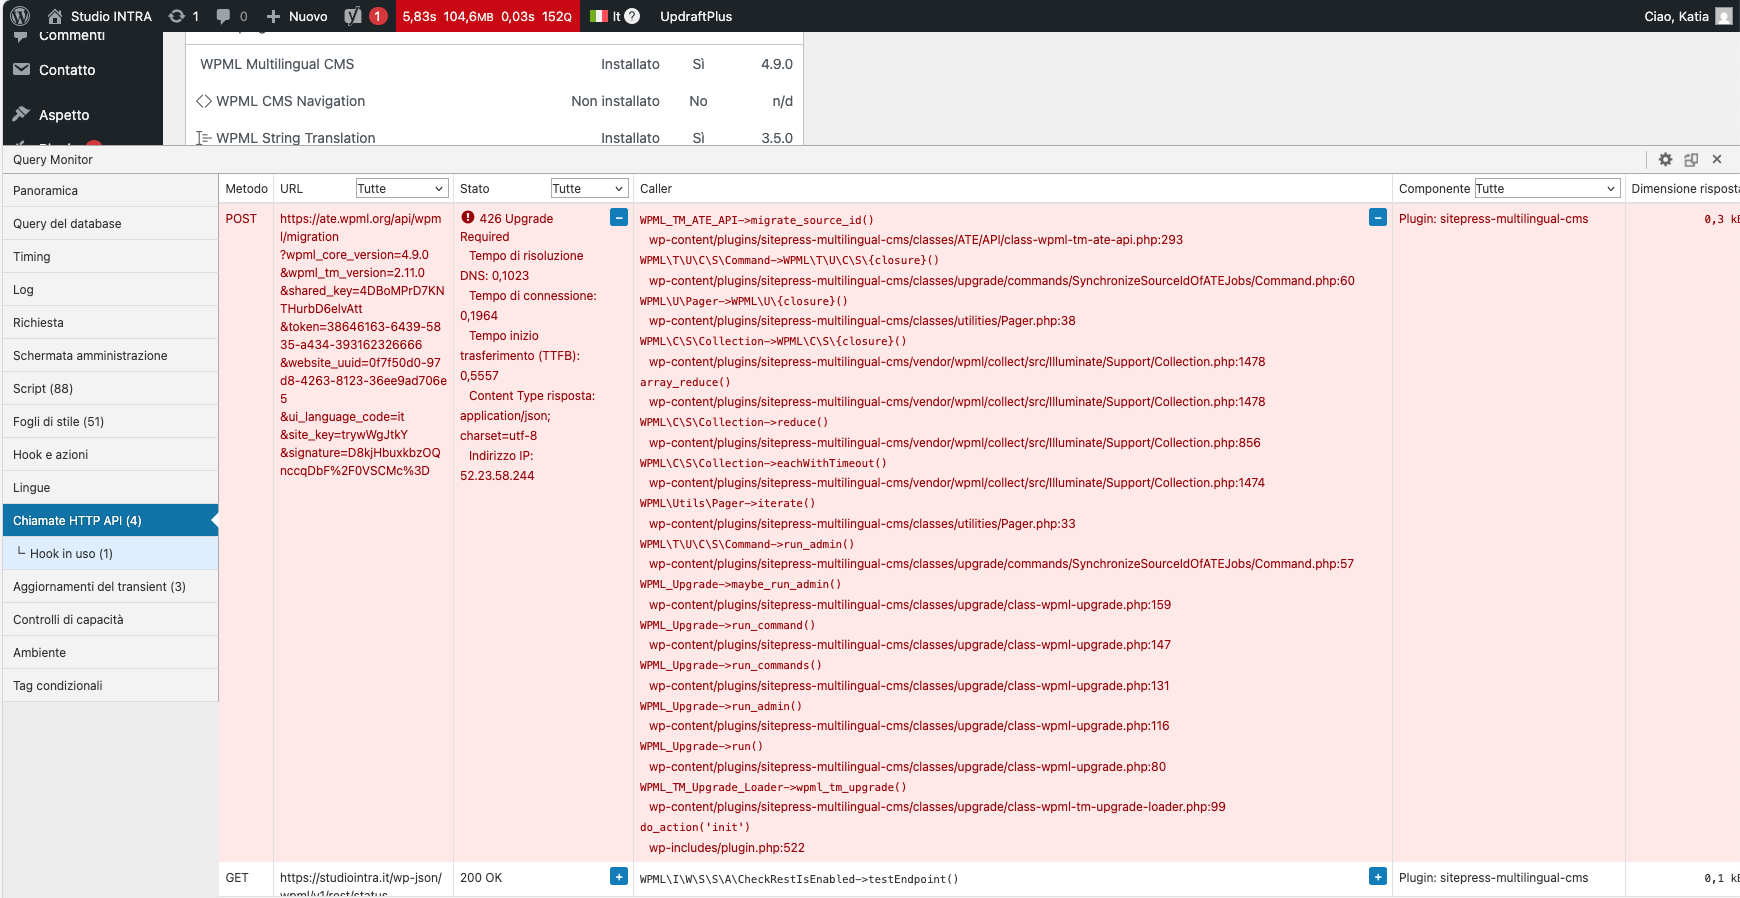
Task: Visit the Studio INTRA site home
Action: pyautogui.click(x=99, y=16)
